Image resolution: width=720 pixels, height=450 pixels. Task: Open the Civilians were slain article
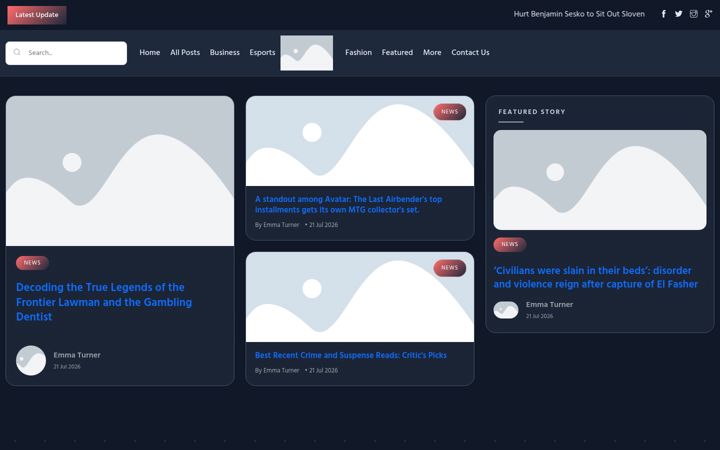click(596, 277)
